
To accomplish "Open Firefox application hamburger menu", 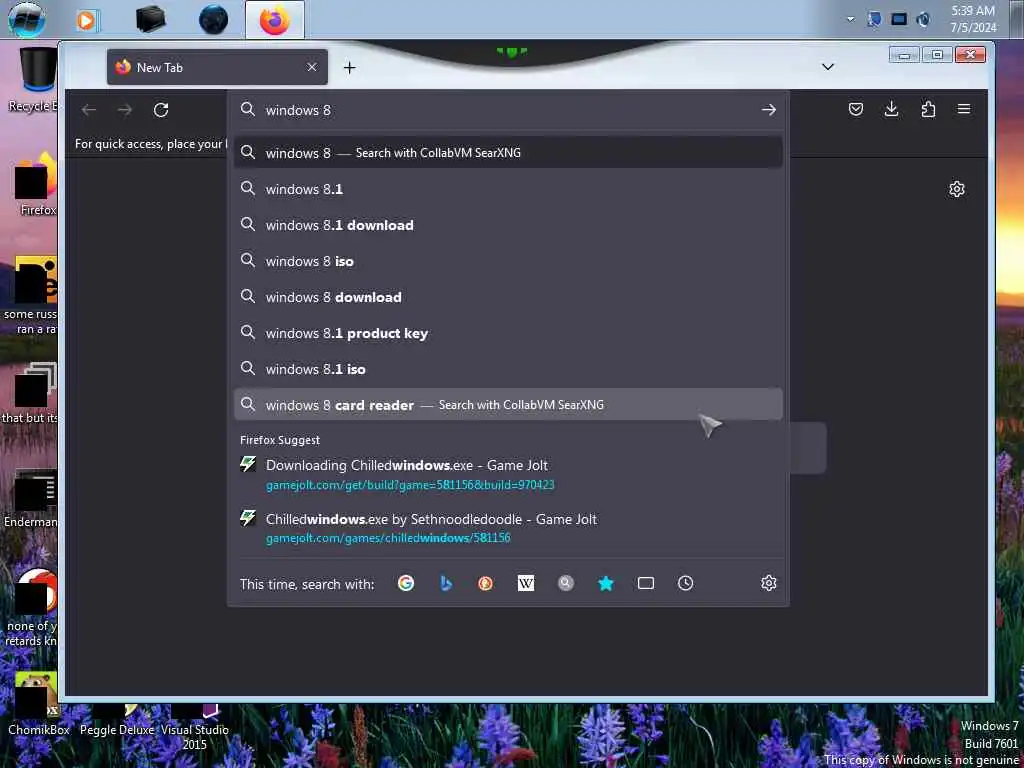I will click(x=964, y=109).
